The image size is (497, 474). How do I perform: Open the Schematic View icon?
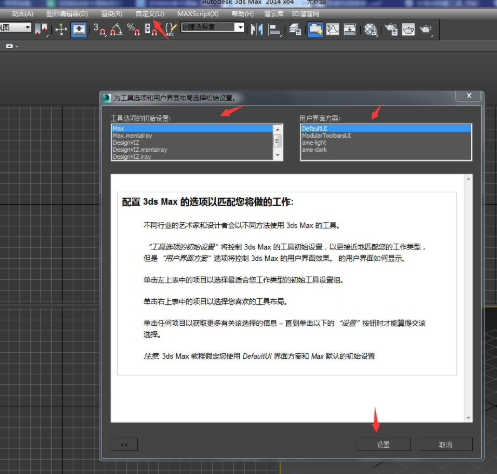[x=350, y=29]
